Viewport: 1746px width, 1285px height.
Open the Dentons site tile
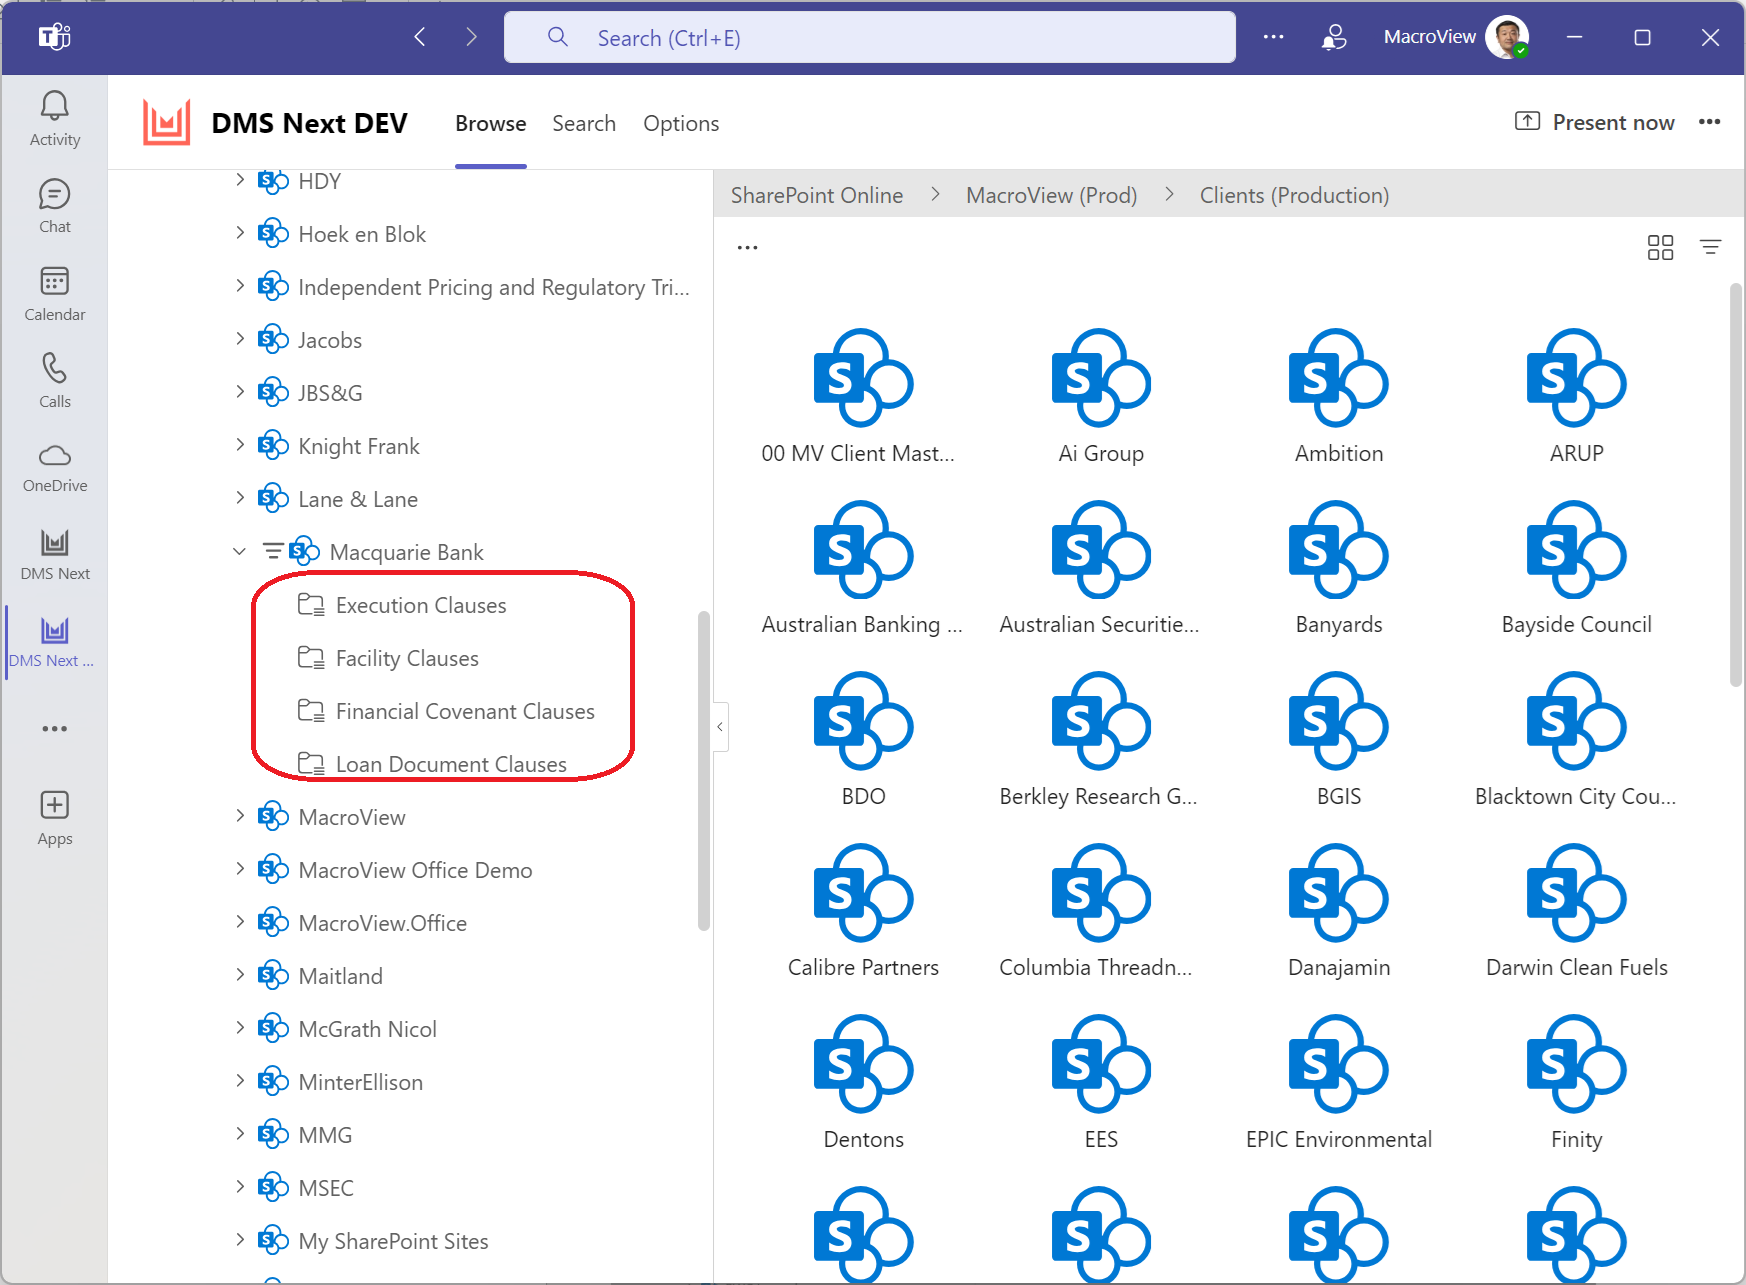click(x=863, y=1082)
